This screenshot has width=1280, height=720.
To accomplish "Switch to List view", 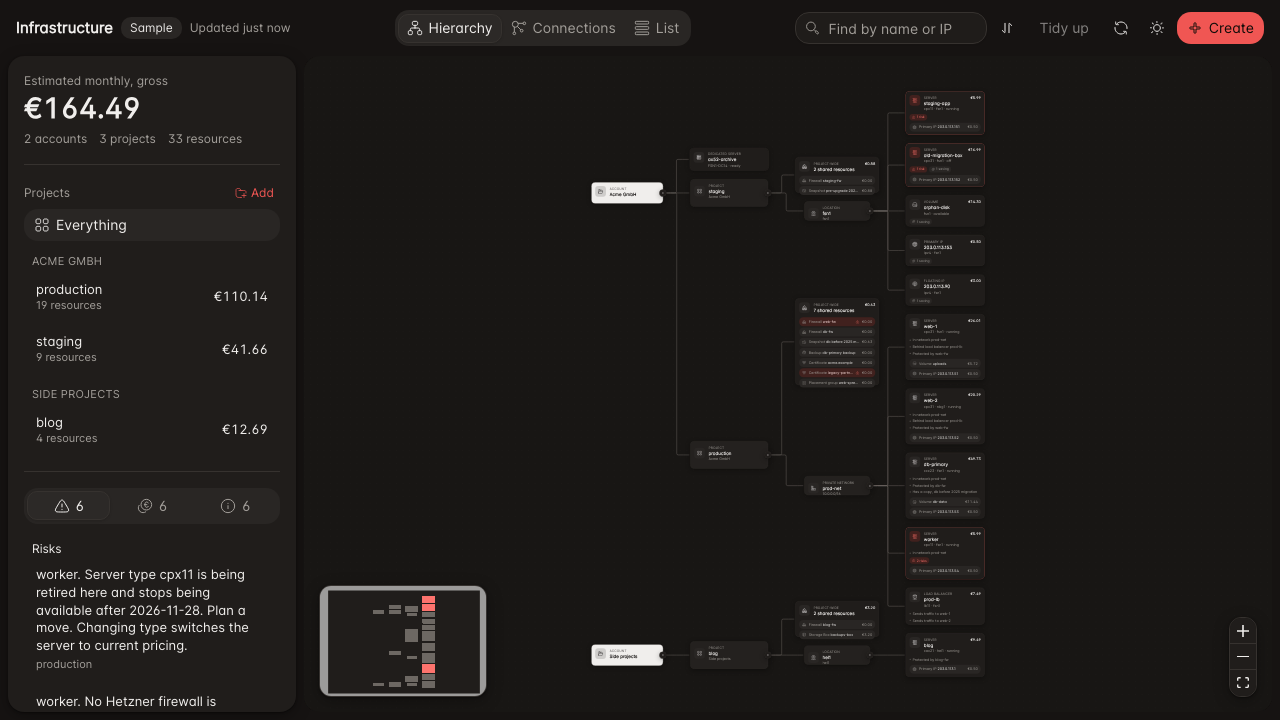I will [656, 28].
